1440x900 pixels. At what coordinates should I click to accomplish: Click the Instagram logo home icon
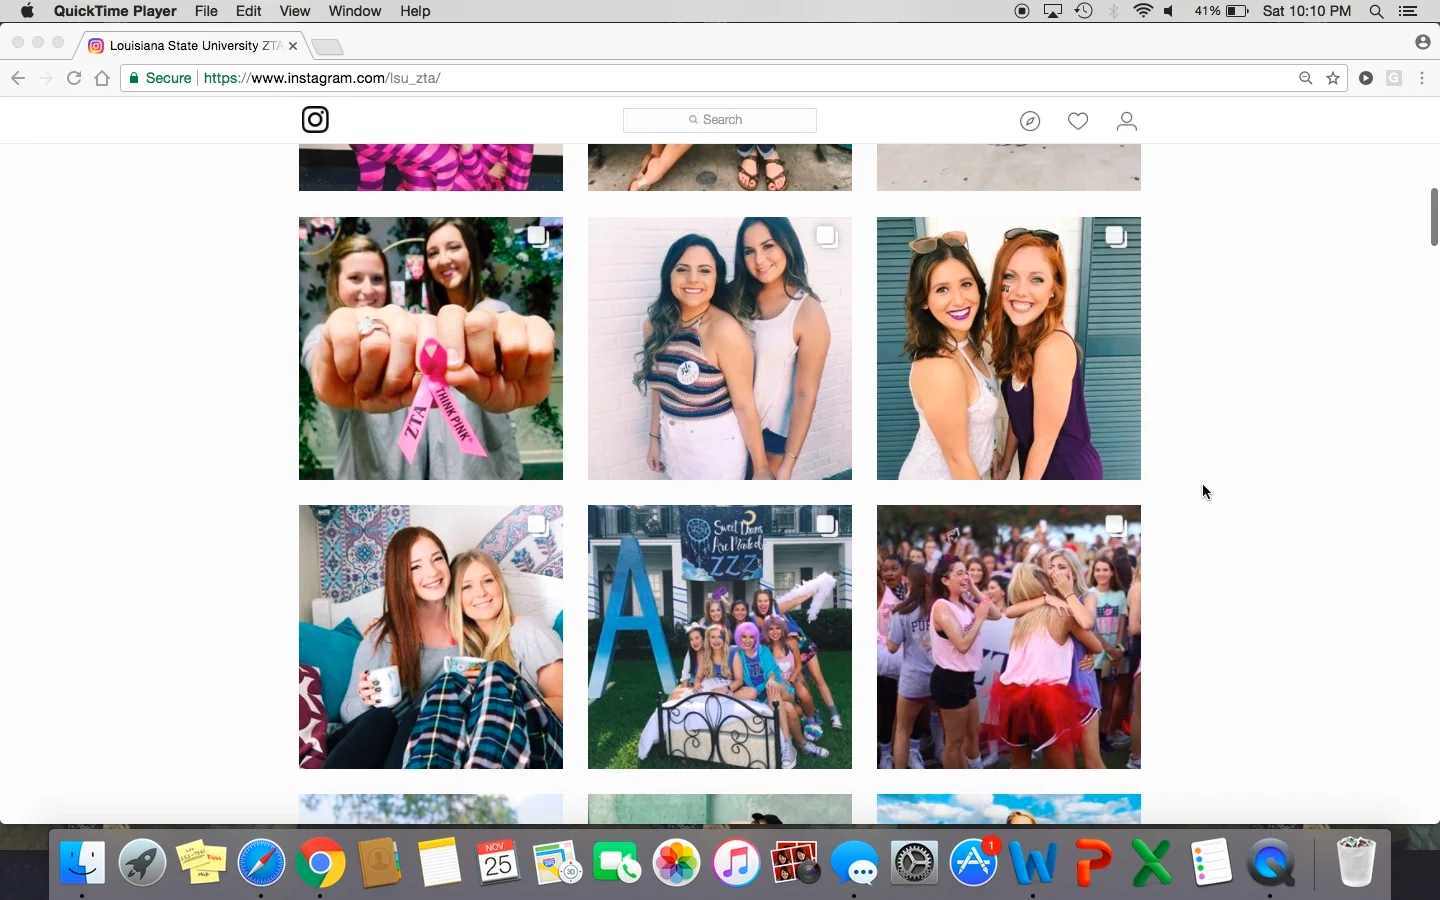point(315,120)
